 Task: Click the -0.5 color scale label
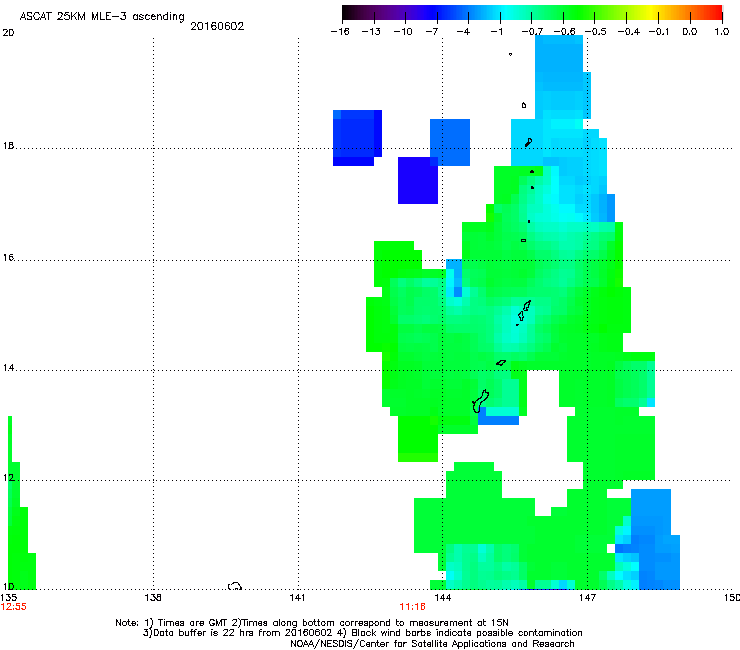tap(596, 32)
